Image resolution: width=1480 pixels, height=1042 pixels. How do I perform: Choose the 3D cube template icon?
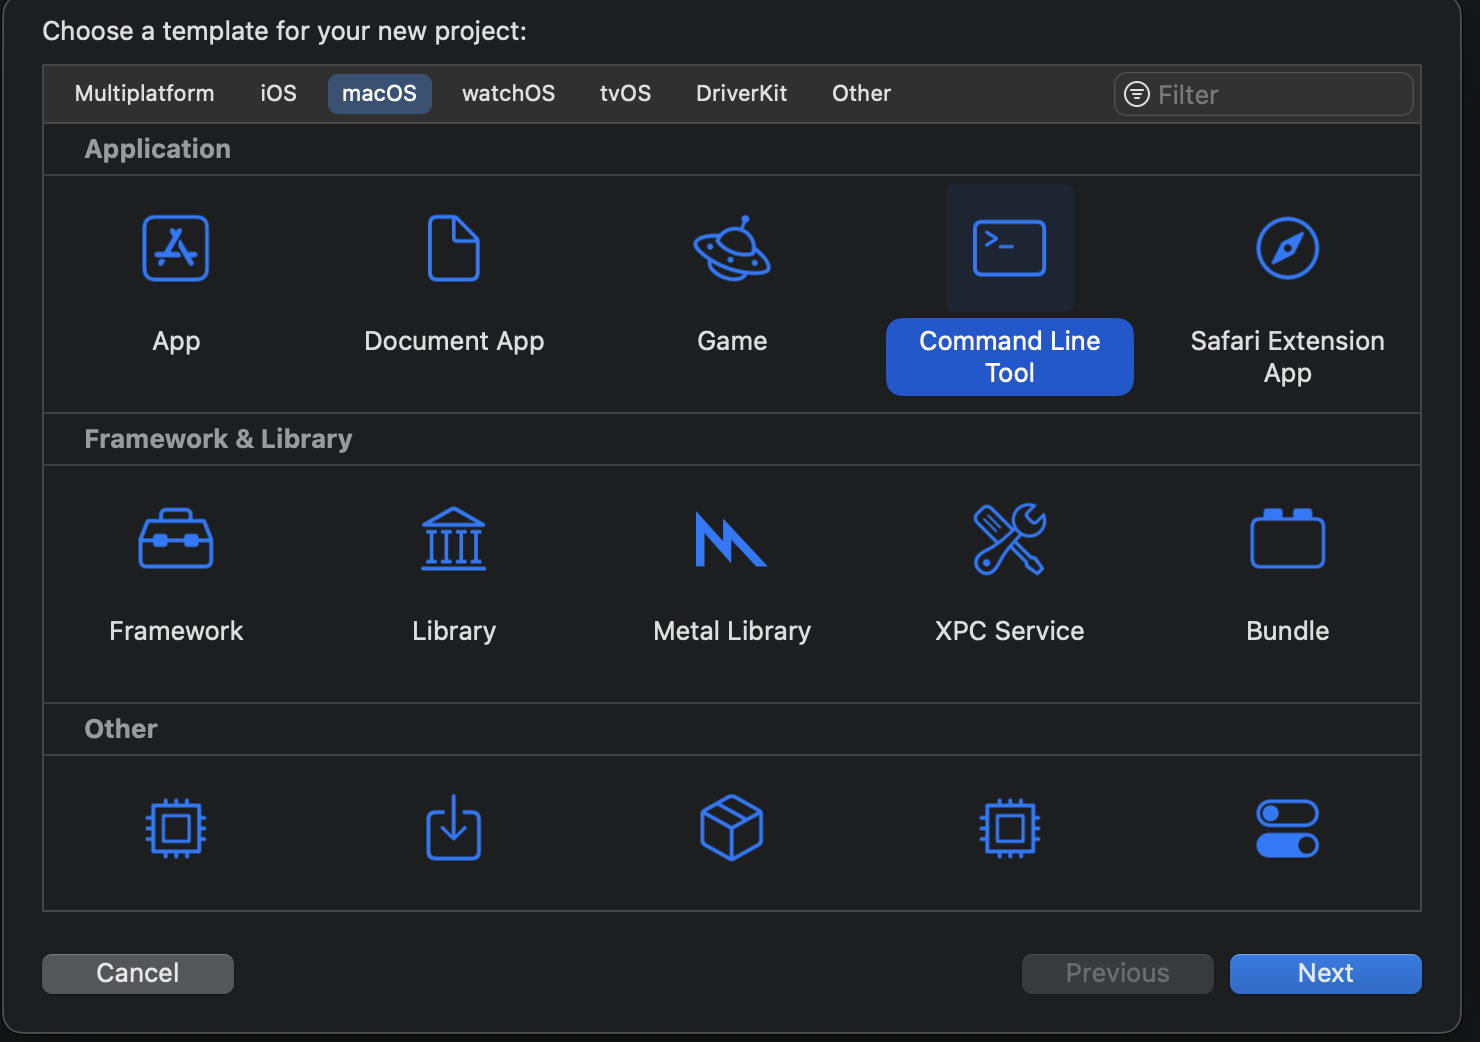click(x=732, y=828)
